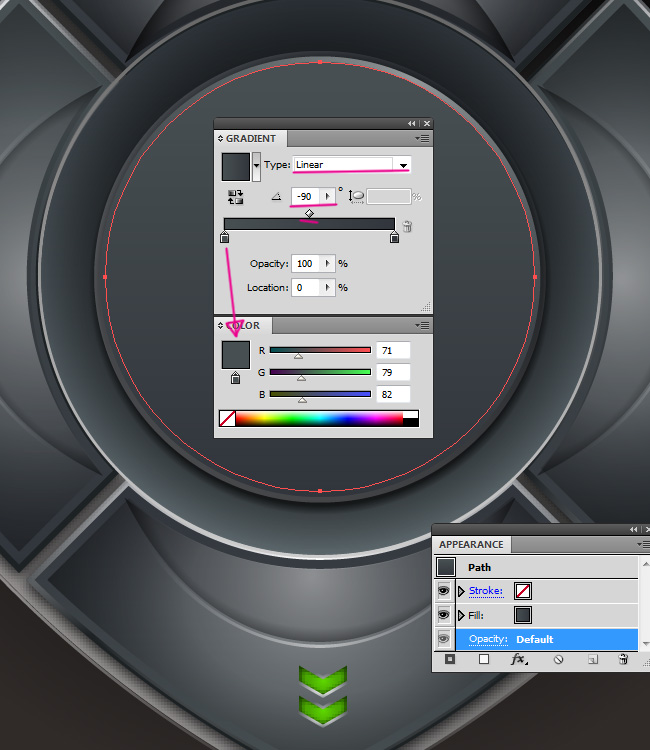Click Add New Stroke in Appearance panel
The image size is (650, 750).
[451, 660]
